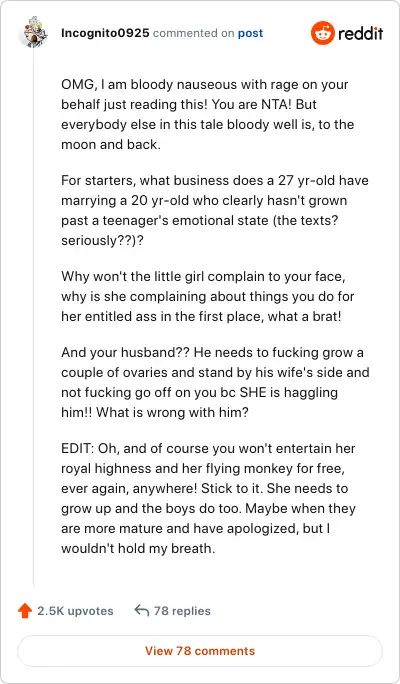
Task: Click the reply arrow icon
Action: tap(142, 611)
